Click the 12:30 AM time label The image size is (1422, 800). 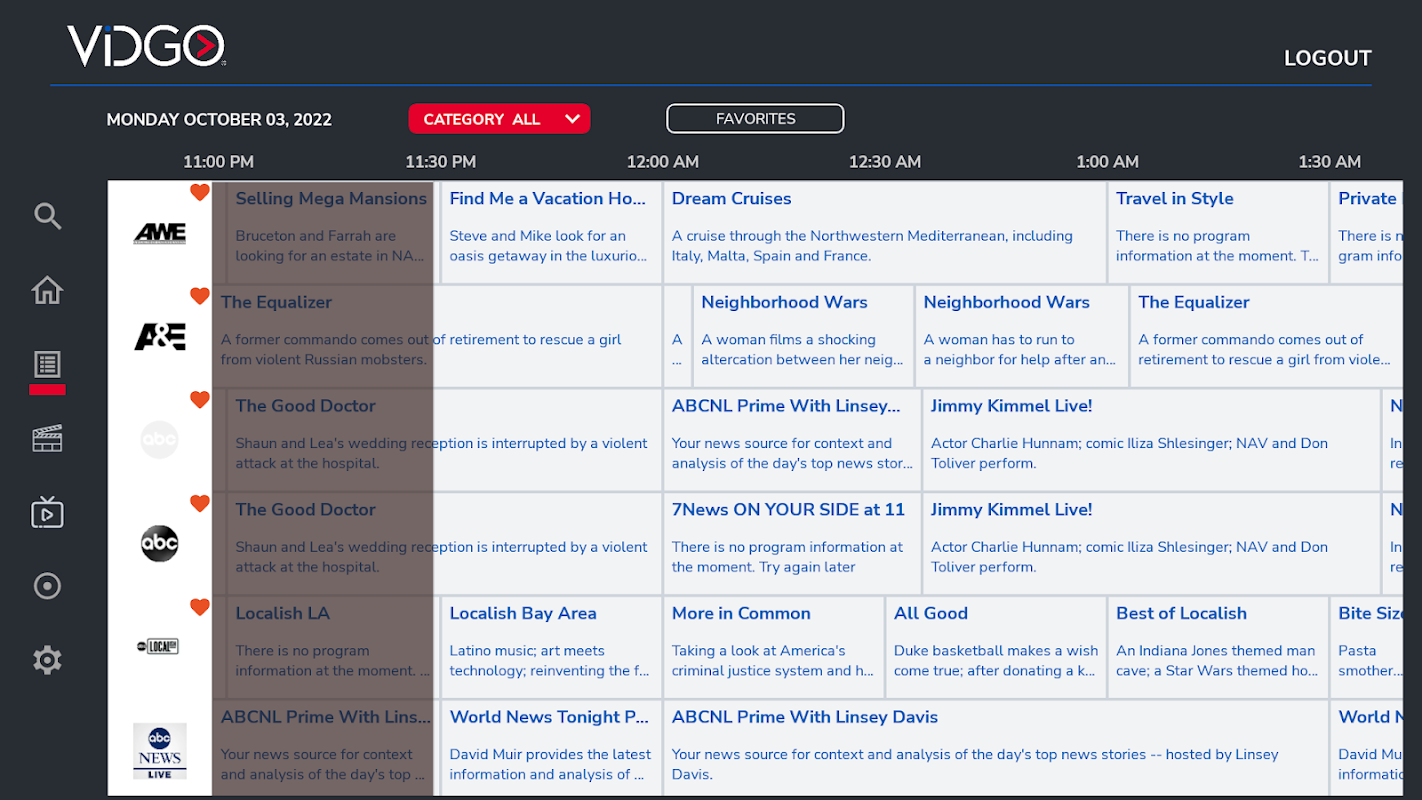[x=885, y=162]
